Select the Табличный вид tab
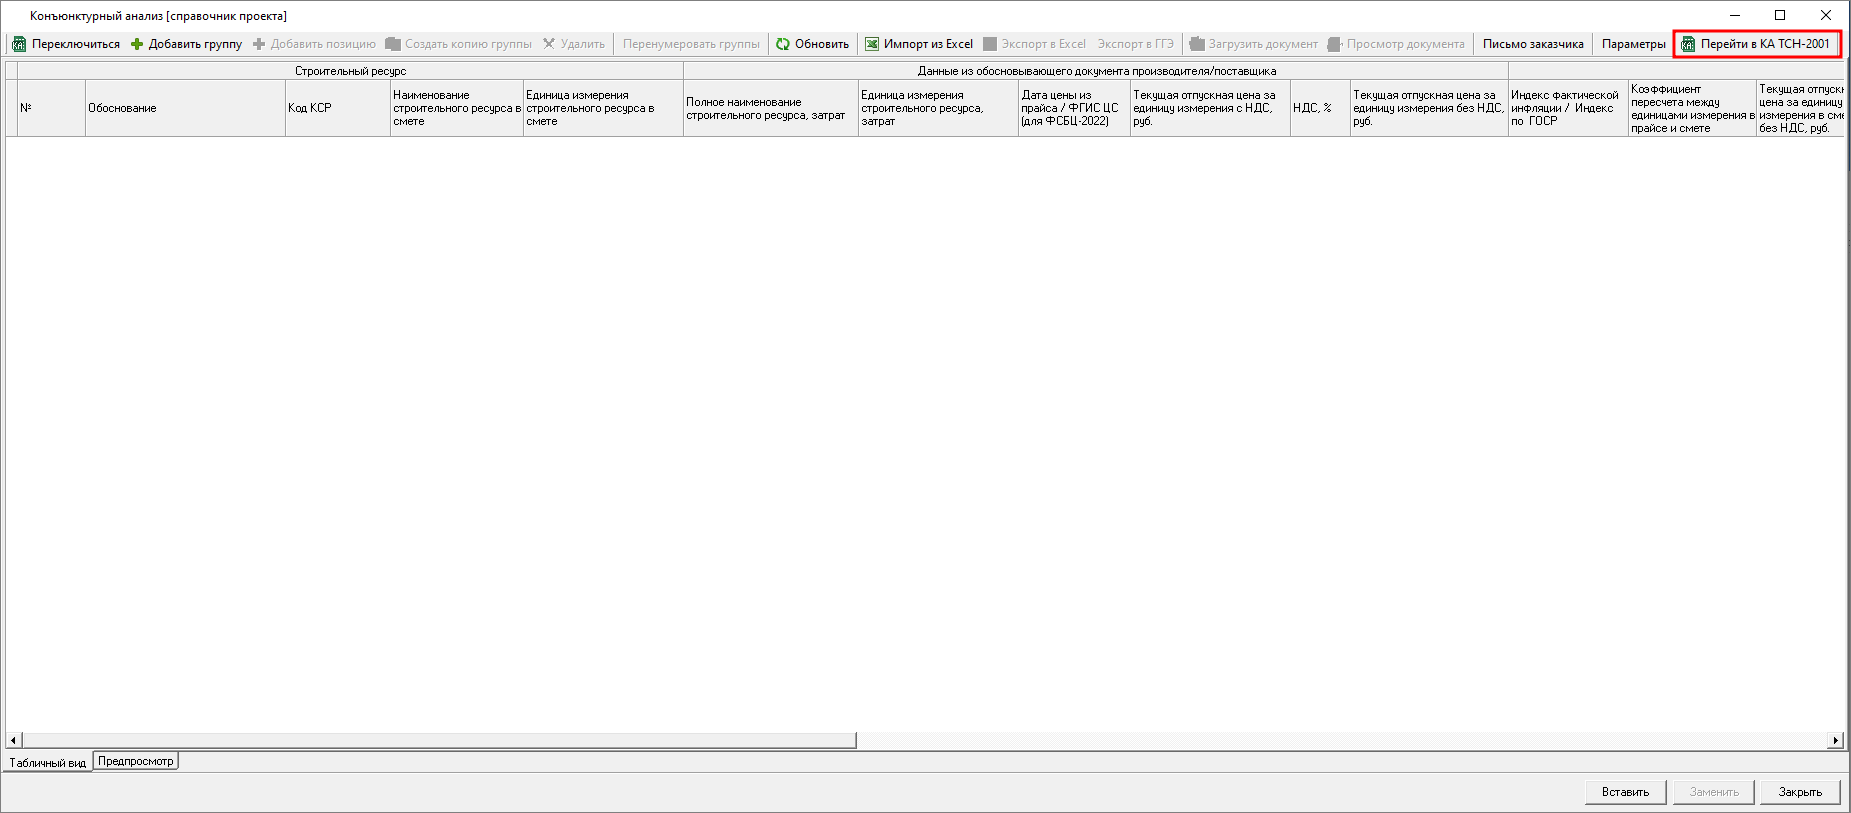 point(47,763)
